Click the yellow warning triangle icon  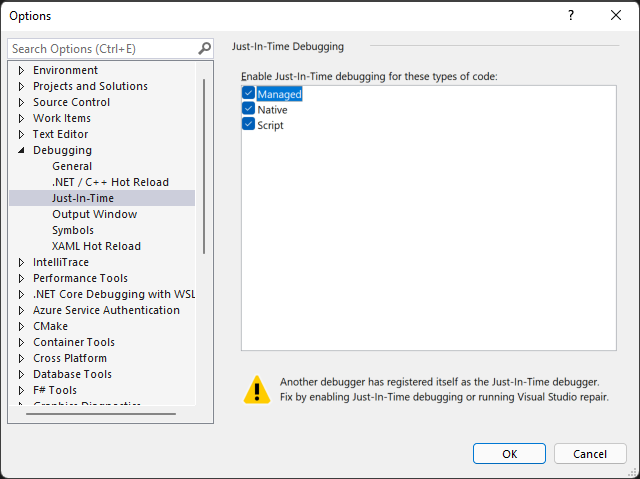pos(257,389)
